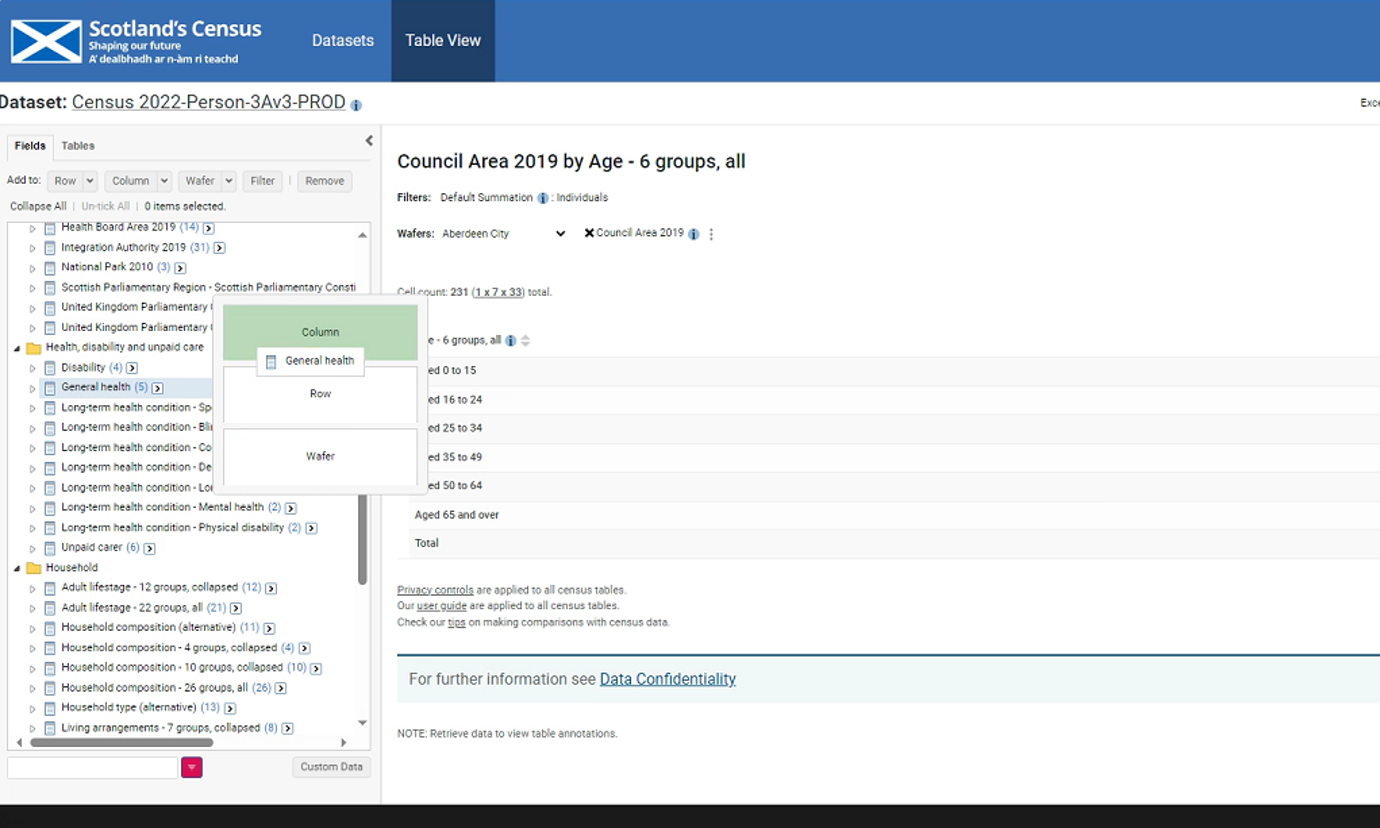Click the horizontal scrollbar of the fields tree
The height and width of the screenshot is (828, 1380).
[122, 743]
